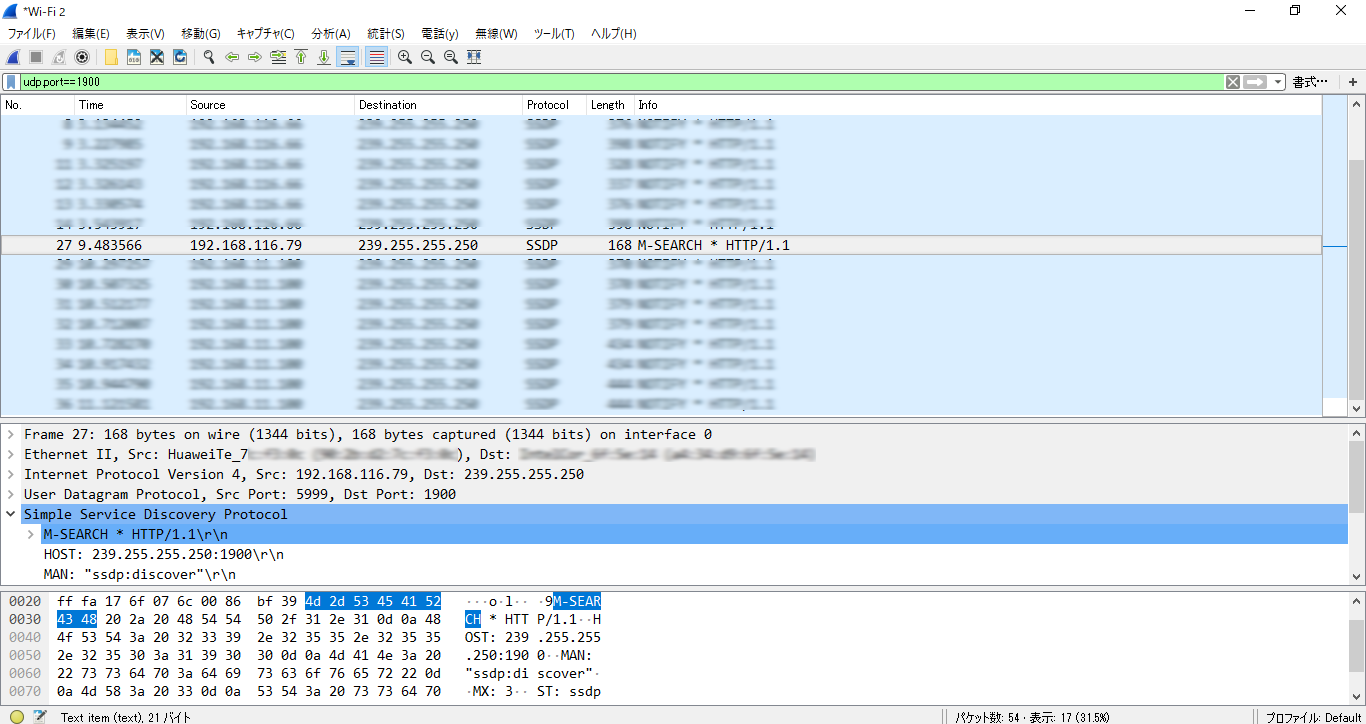Reload this capture file
This screenshot has height=724, width=1366.
tap(180, 57)
